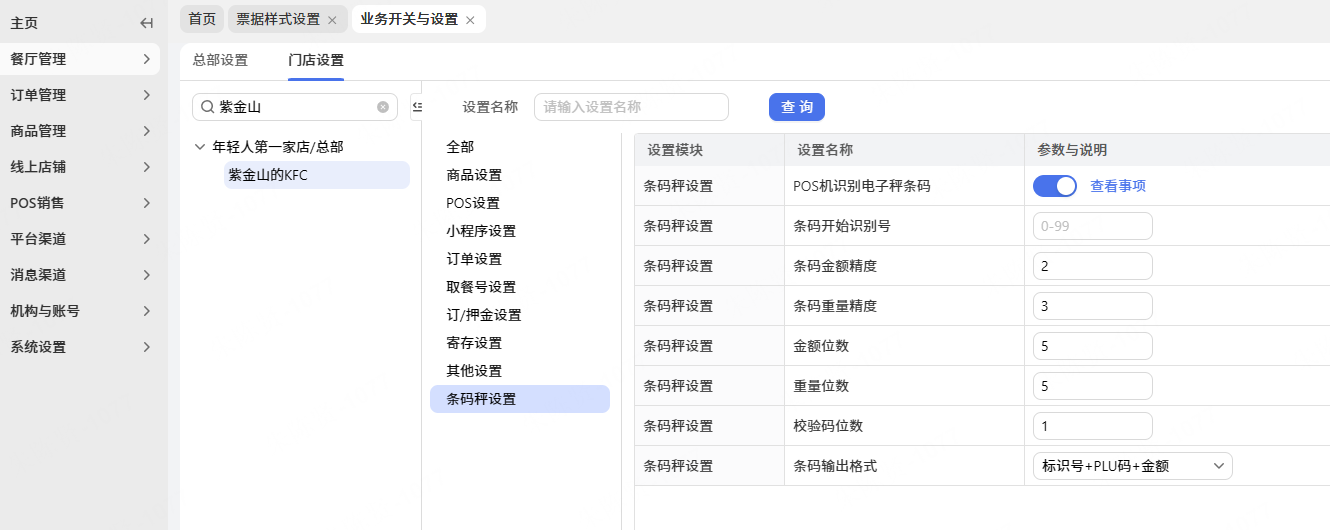Click the 查询 button
This screenshot has height=530, width=1330.
(796, 107)
